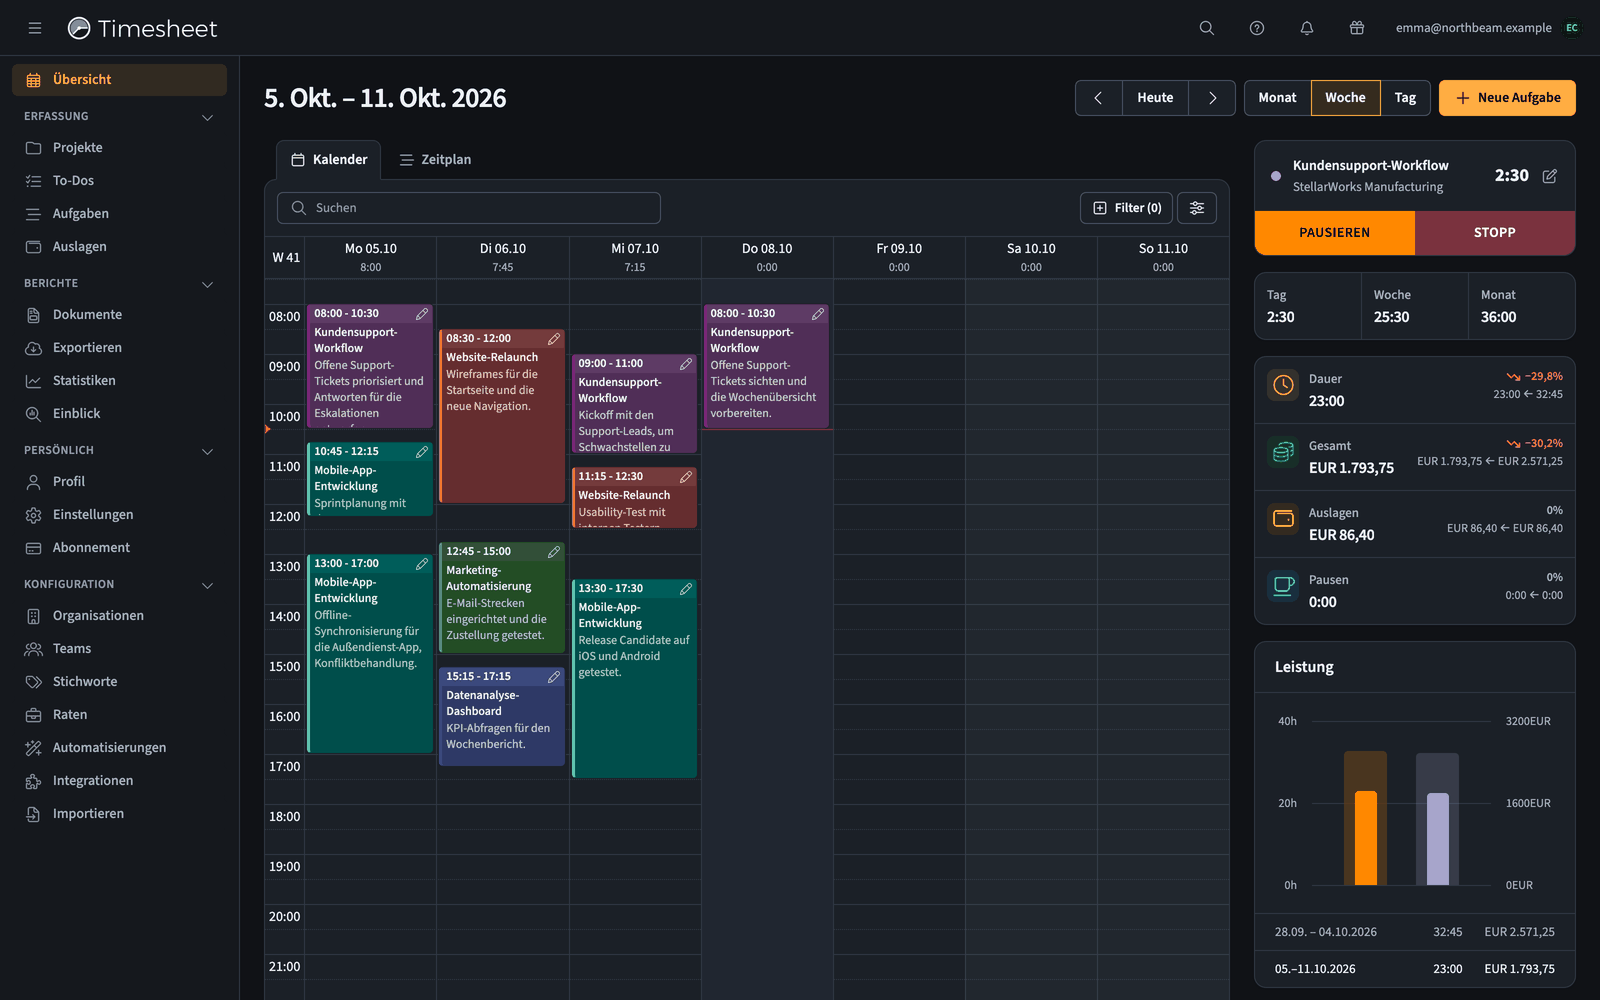1600x1000 pixels.
Task: Edit the 13:30 - 17:30 Mobile-App entry
Action: [x=686, y=589]
